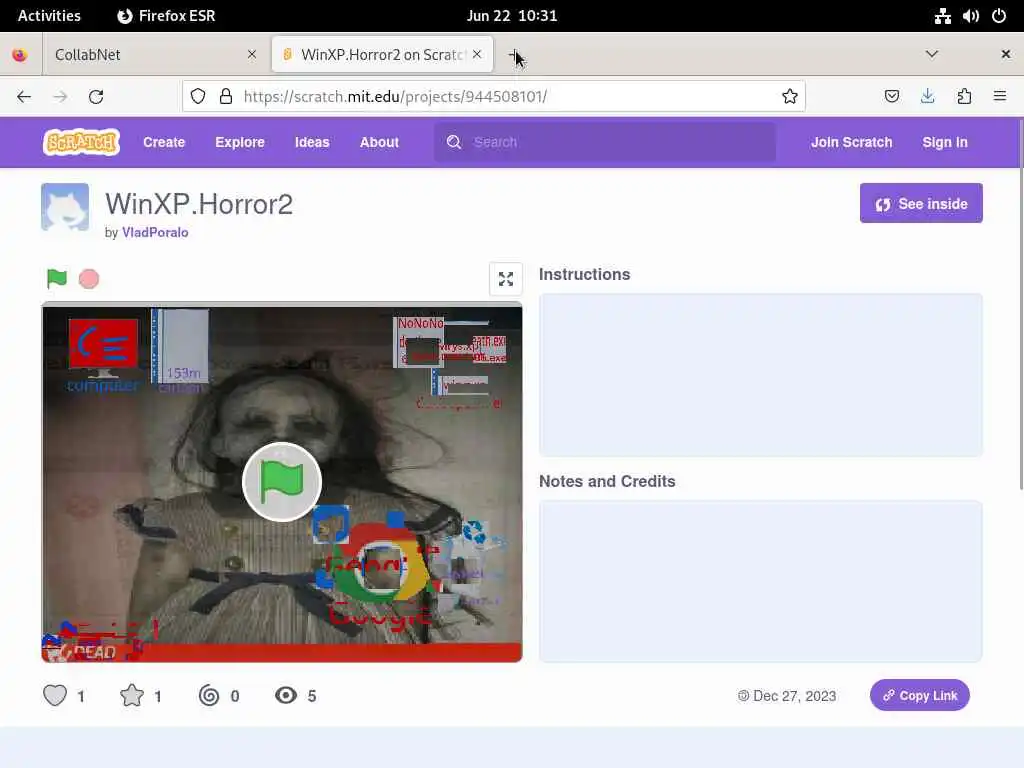
Task: Show site security padlock info
Action: pos(226,97)
